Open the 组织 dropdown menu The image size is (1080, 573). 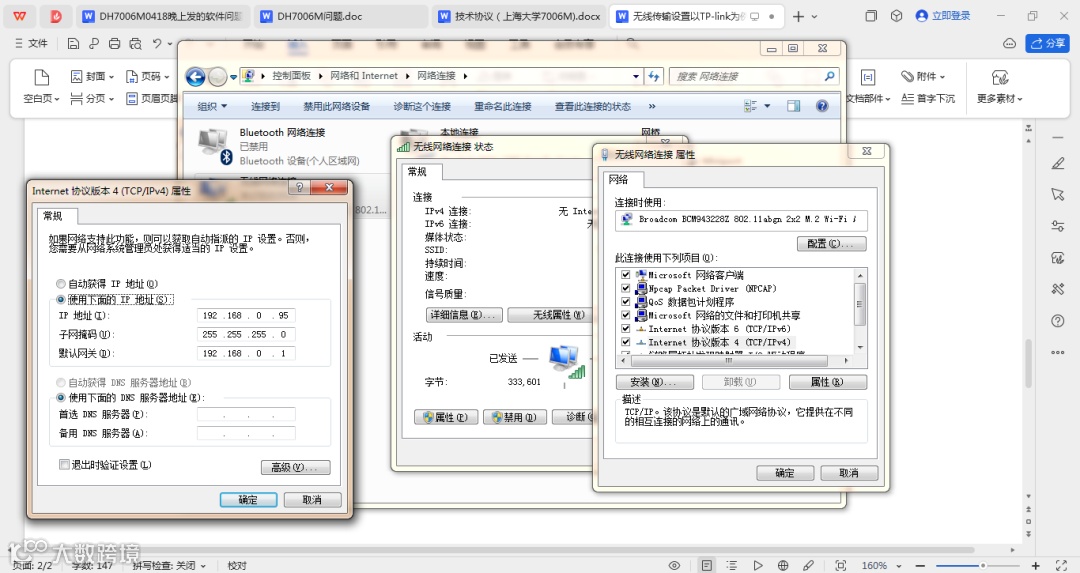click(212, 106)
